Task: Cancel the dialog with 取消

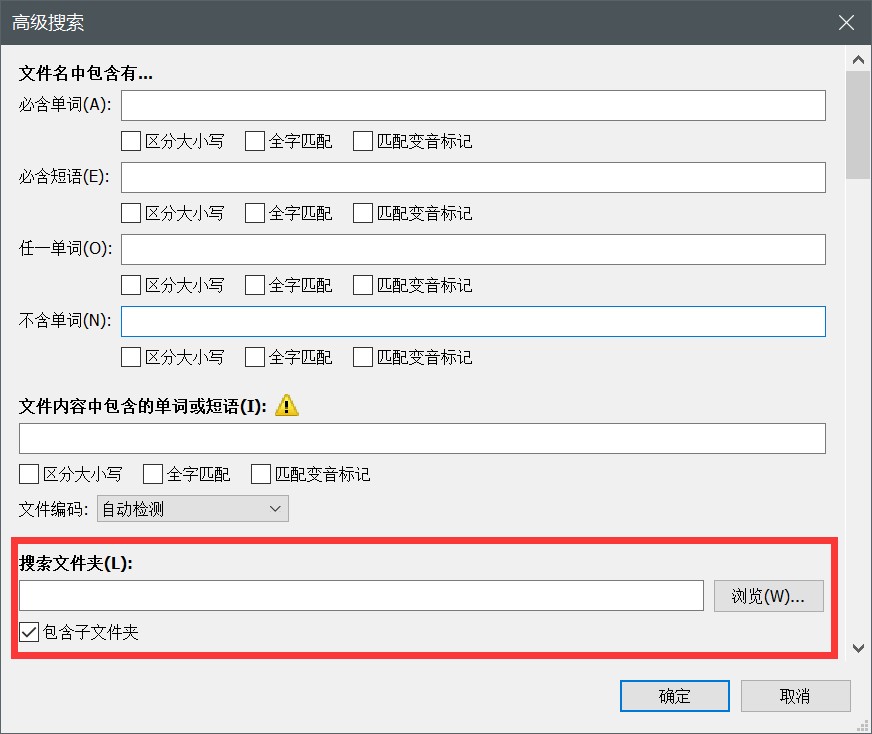Action: [795, 696]
